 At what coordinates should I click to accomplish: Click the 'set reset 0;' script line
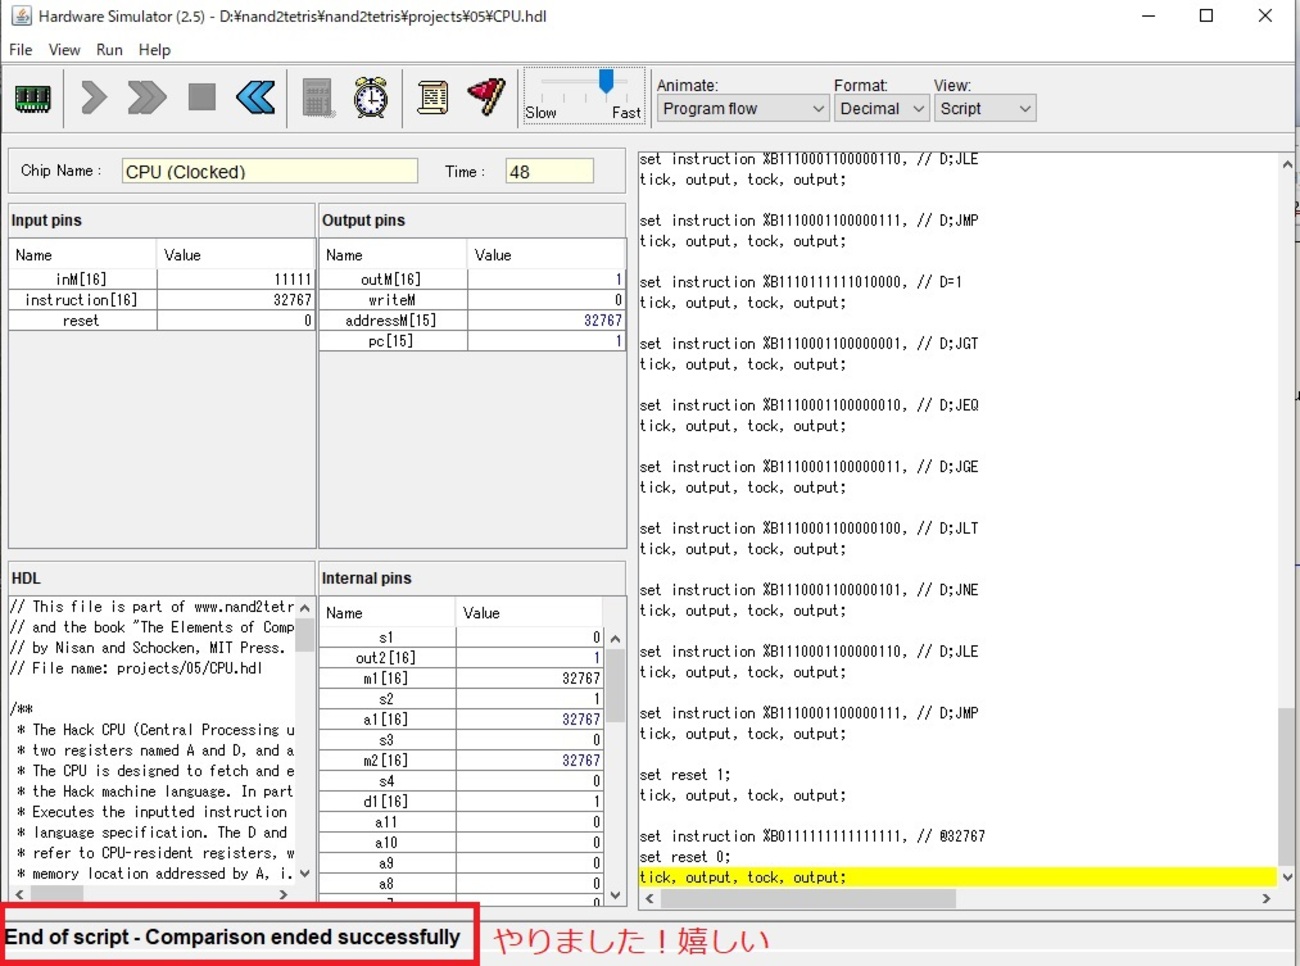(x=685, y=857)
